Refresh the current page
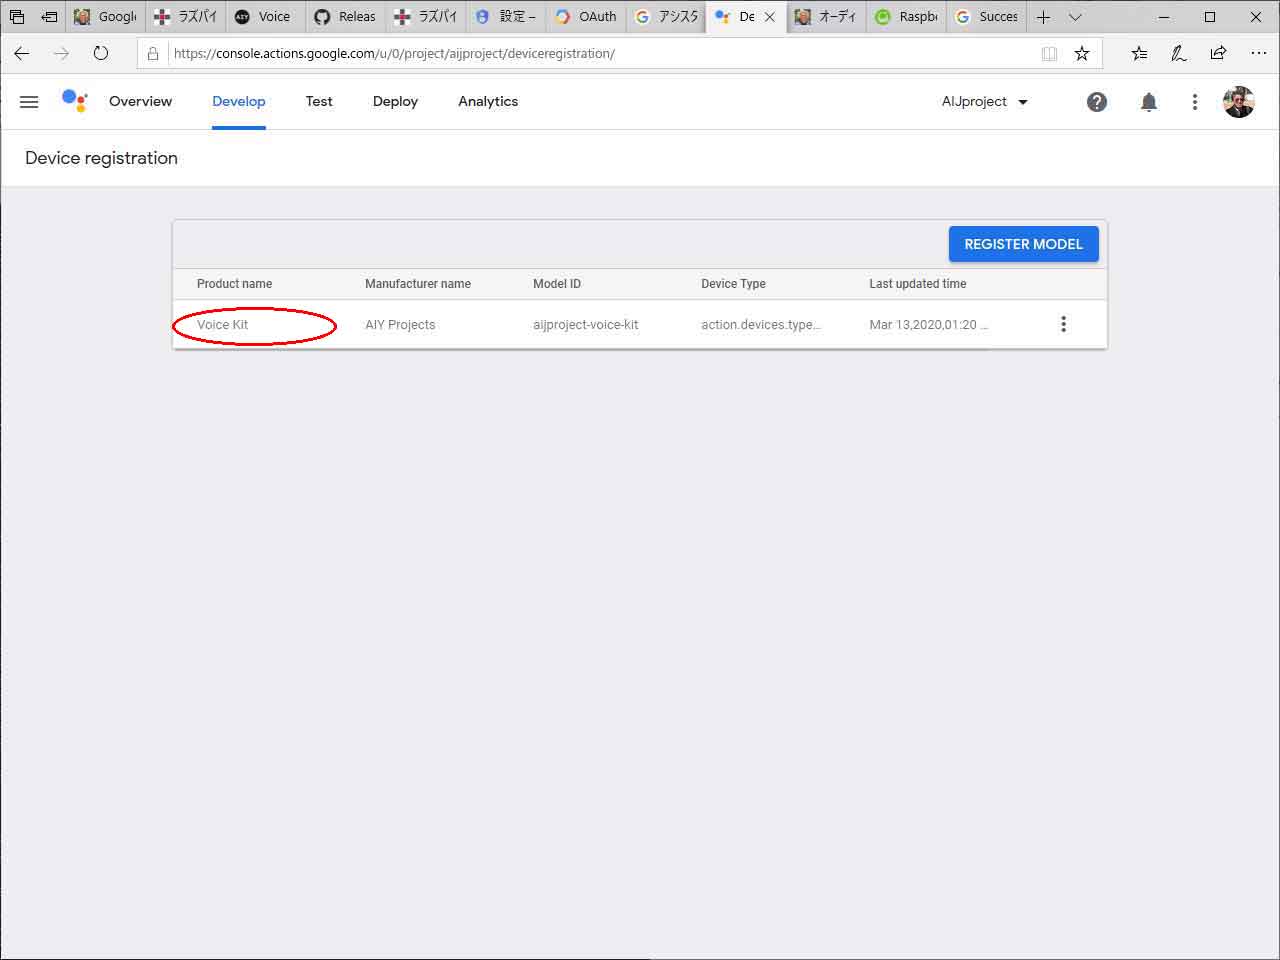Image resolution: width=1280 pixels, height=960 pixels. pyautogui.click(x=101, y=53)
